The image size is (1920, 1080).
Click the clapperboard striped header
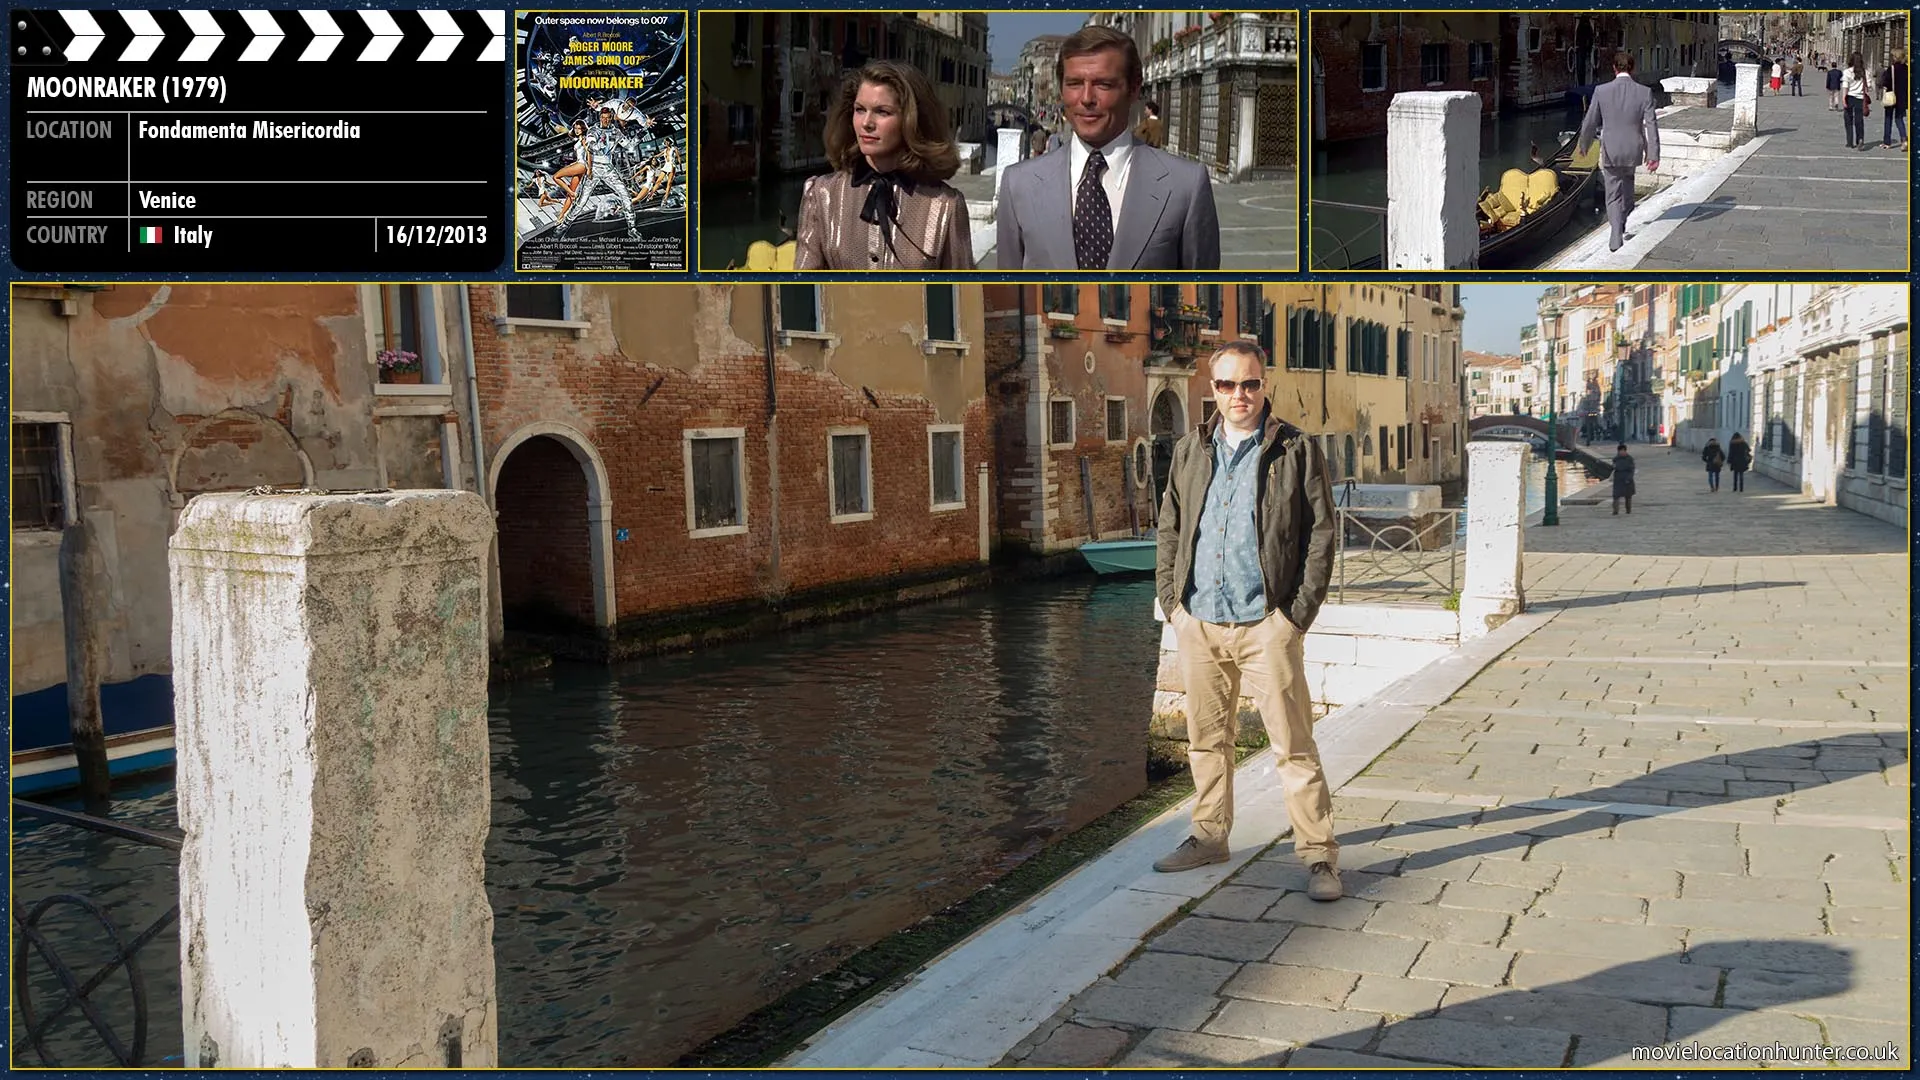[x=280, y=36]
